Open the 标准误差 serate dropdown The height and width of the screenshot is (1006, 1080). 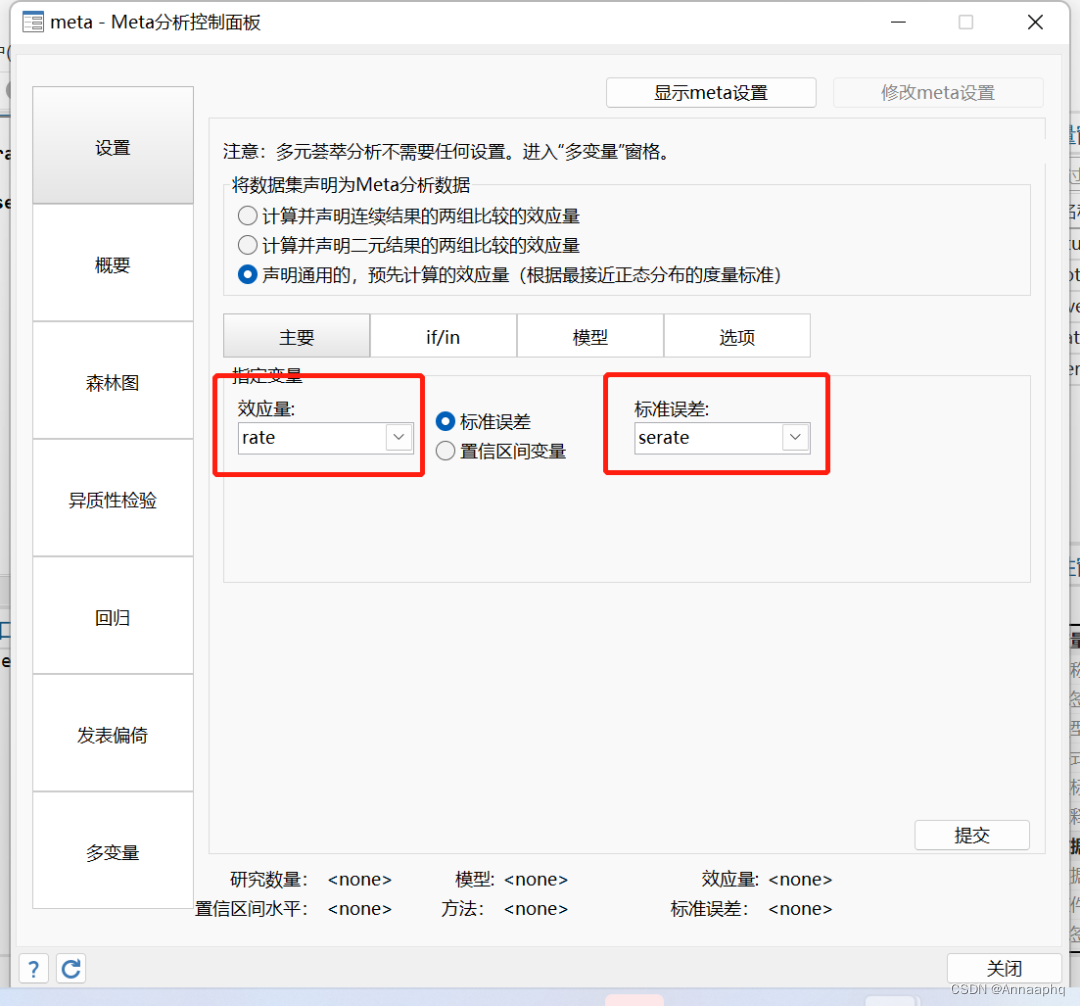tap(795, 438)
